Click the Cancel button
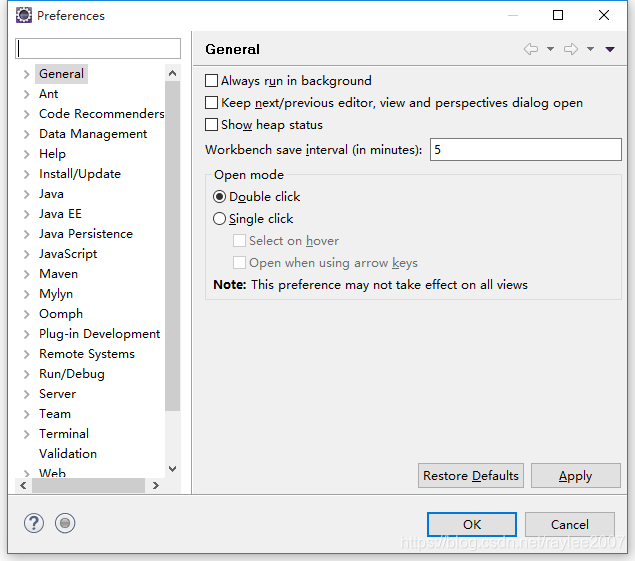This screenshot has height=561, width=635. [x=569, y=525]
